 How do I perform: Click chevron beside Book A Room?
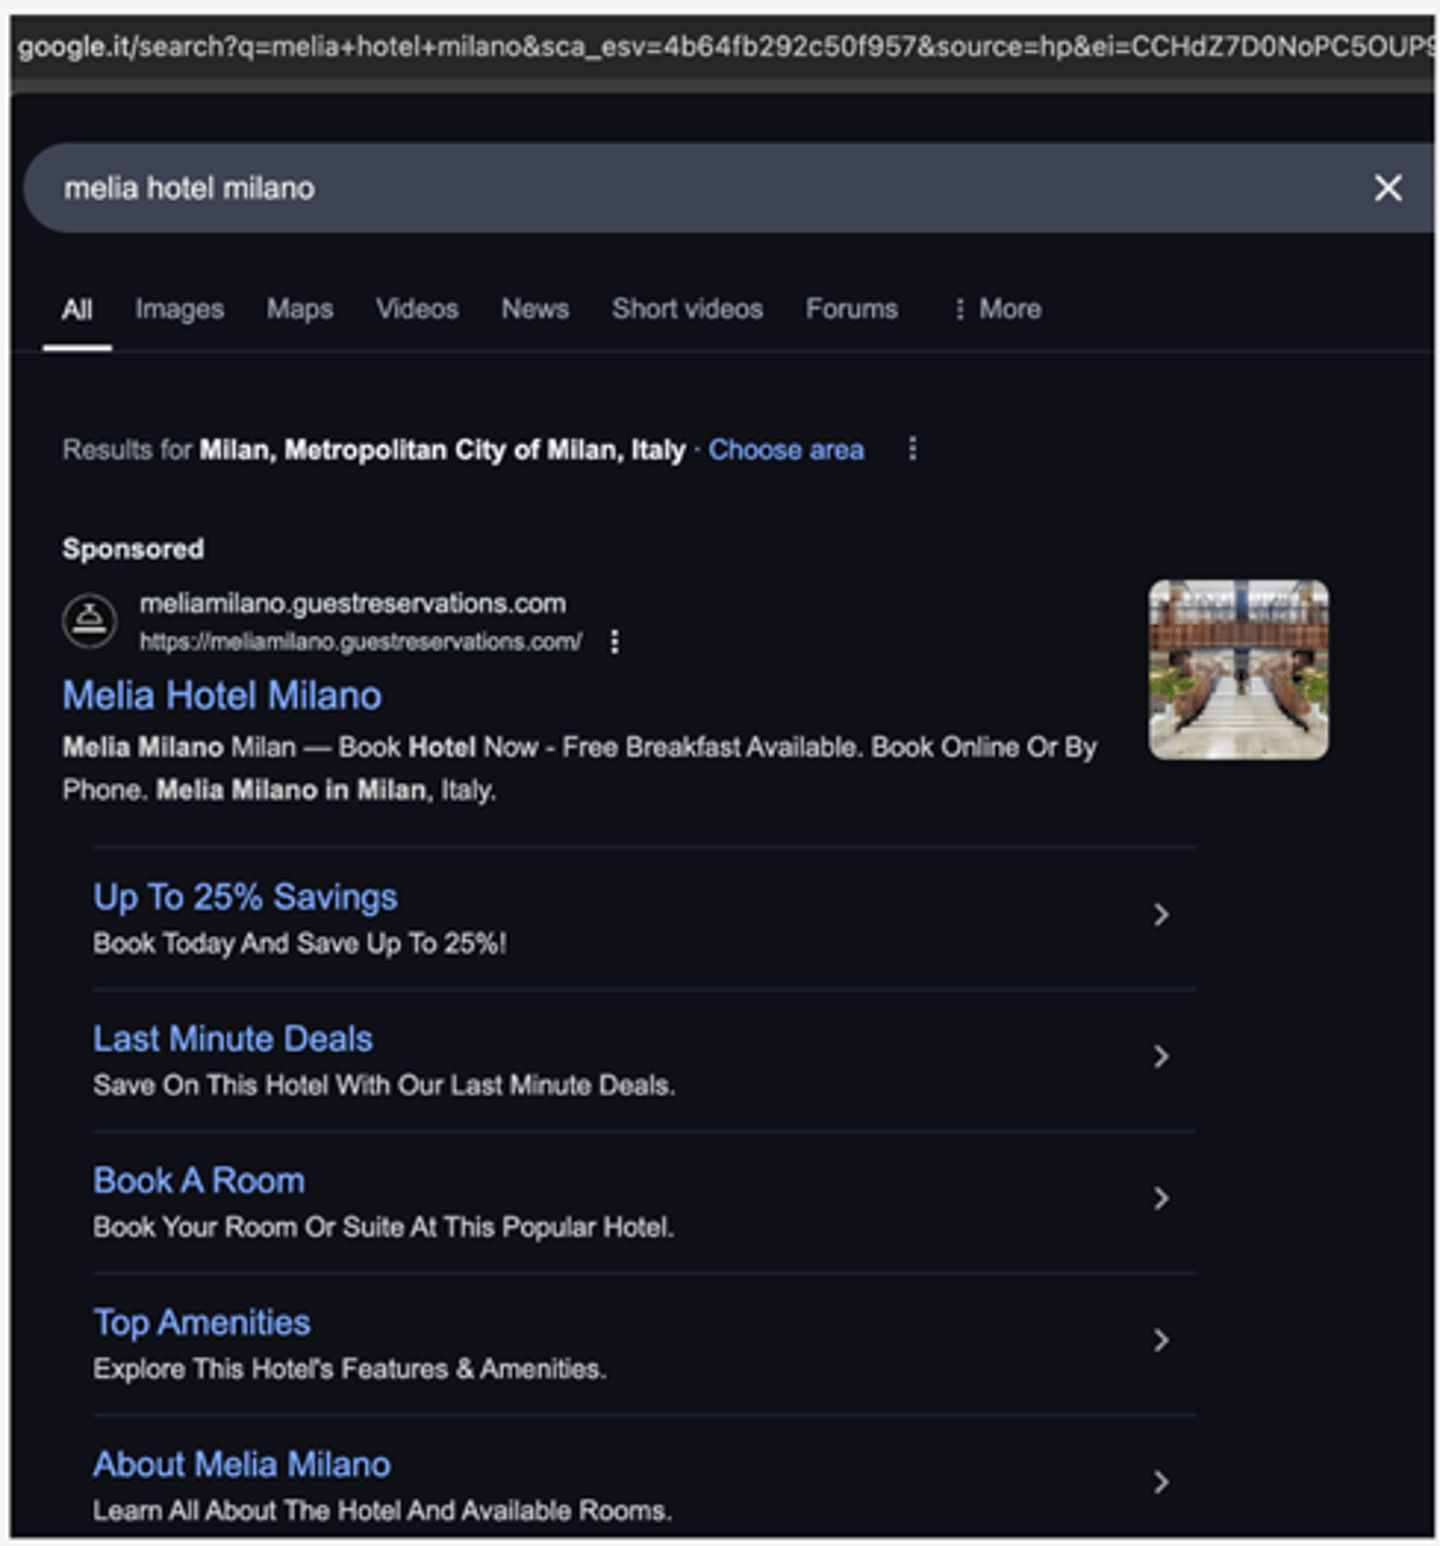point(1161,1199)
